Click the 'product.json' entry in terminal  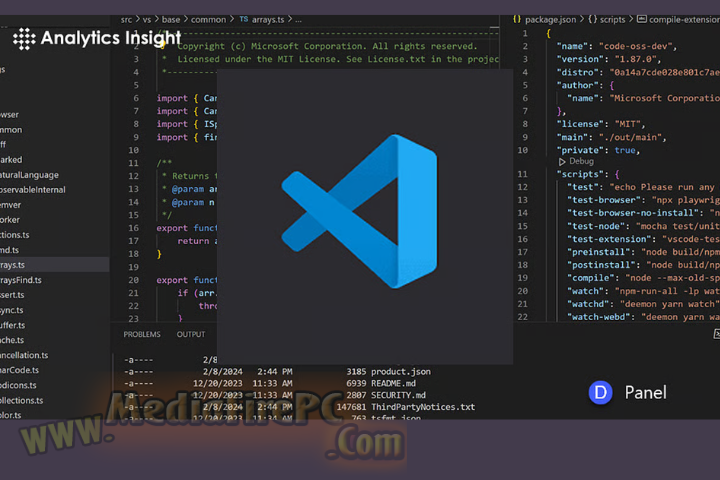coord(401,372)
